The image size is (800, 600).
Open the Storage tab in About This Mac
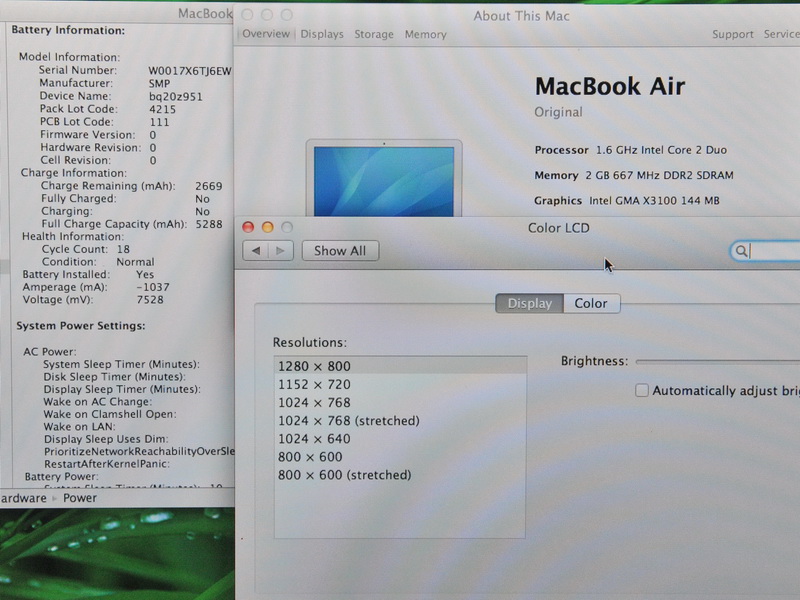[x=374, y=34]
